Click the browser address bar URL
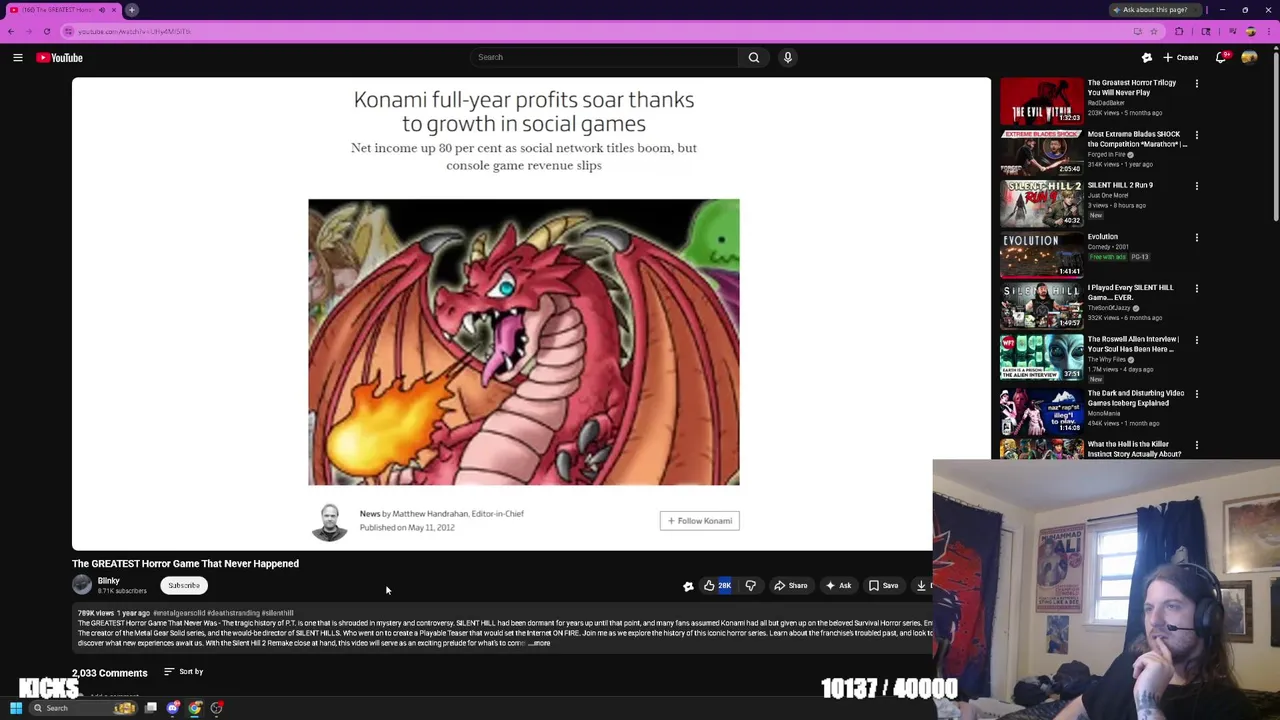Viewport: 1280px width, 720px height. click(134, 31)
